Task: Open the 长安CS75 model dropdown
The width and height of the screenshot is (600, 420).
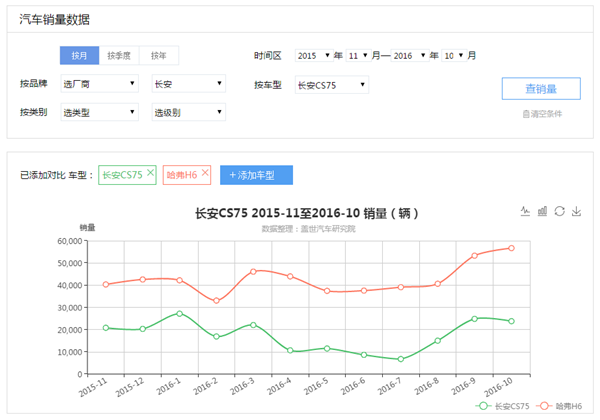Action: [x=332, y=85]
